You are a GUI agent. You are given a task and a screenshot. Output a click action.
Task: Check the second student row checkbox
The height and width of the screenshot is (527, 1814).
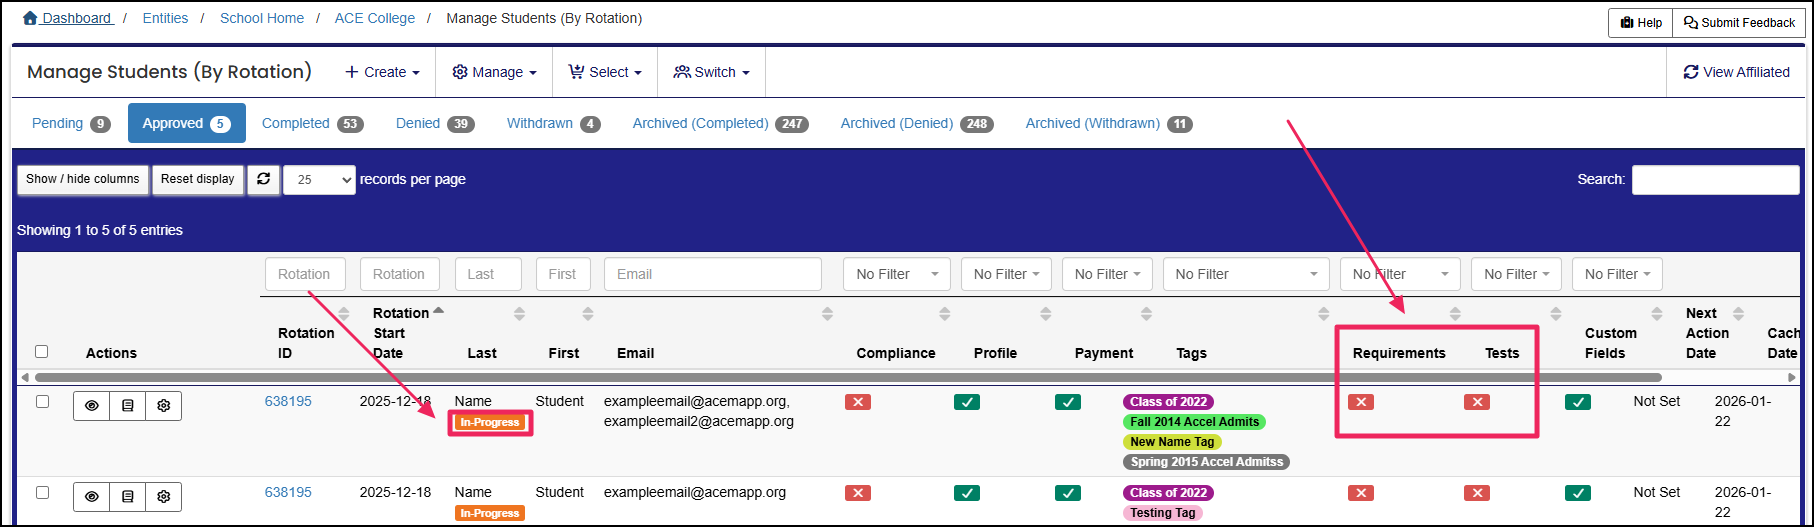tap(42, 492)
